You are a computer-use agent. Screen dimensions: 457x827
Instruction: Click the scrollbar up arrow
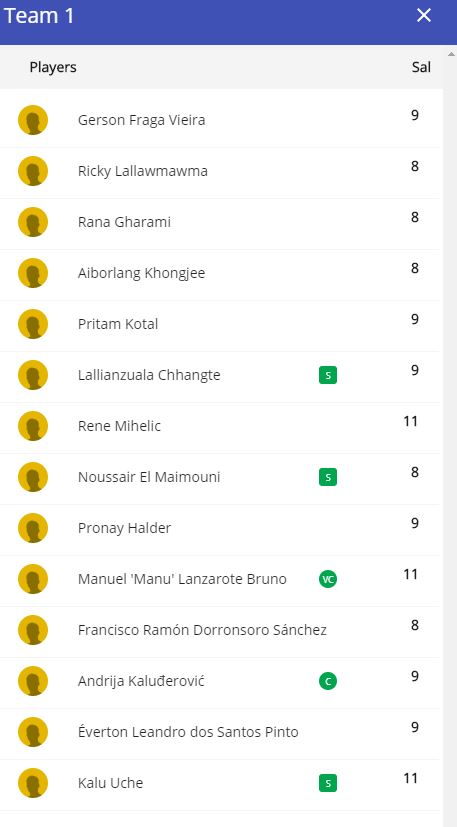451,54
